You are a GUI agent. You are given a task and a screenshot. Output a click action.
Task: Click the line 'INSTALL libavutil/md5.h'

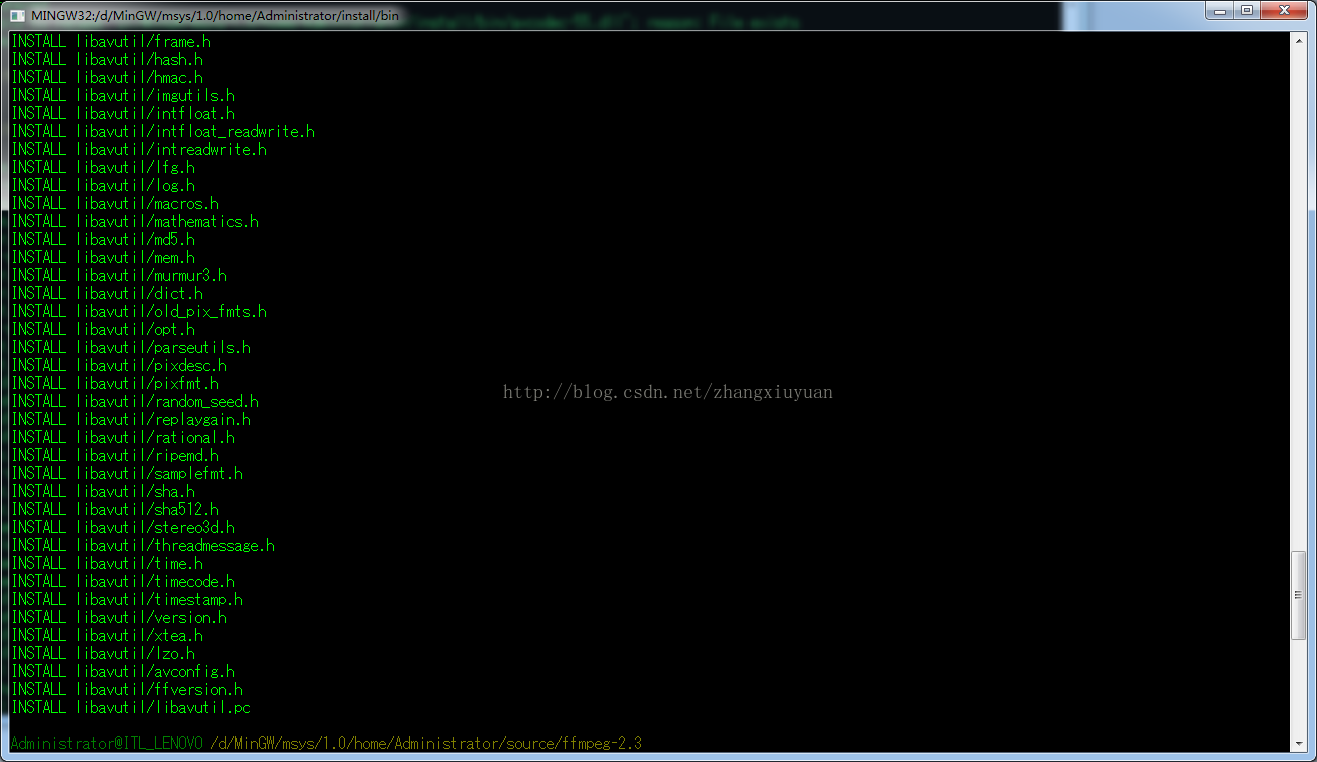pos(103,240)
